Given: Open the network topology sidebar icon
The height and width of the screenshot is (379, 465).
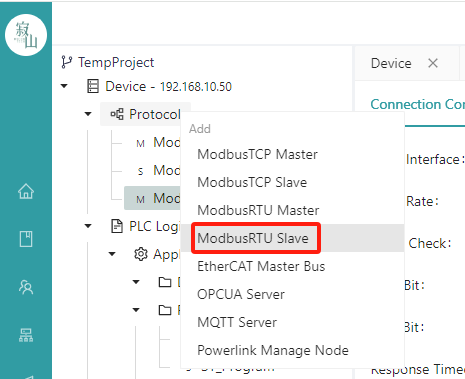Looking at the screenshot, I should [26, 335].
